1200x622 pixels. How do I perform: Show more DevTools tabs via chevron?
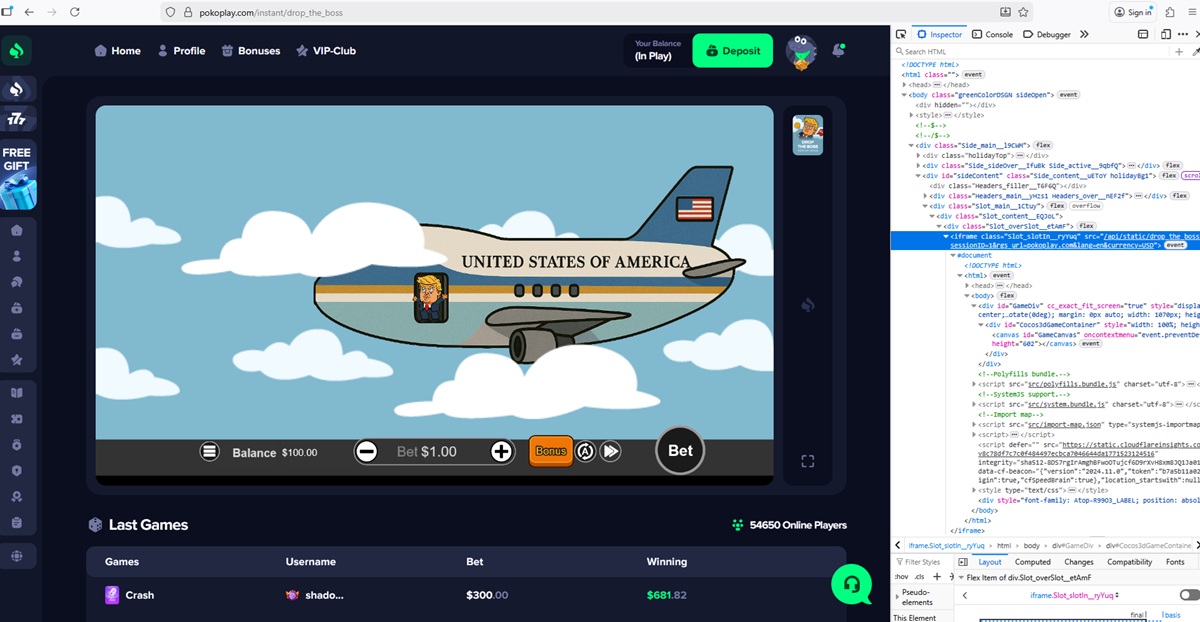point(1083,34)
